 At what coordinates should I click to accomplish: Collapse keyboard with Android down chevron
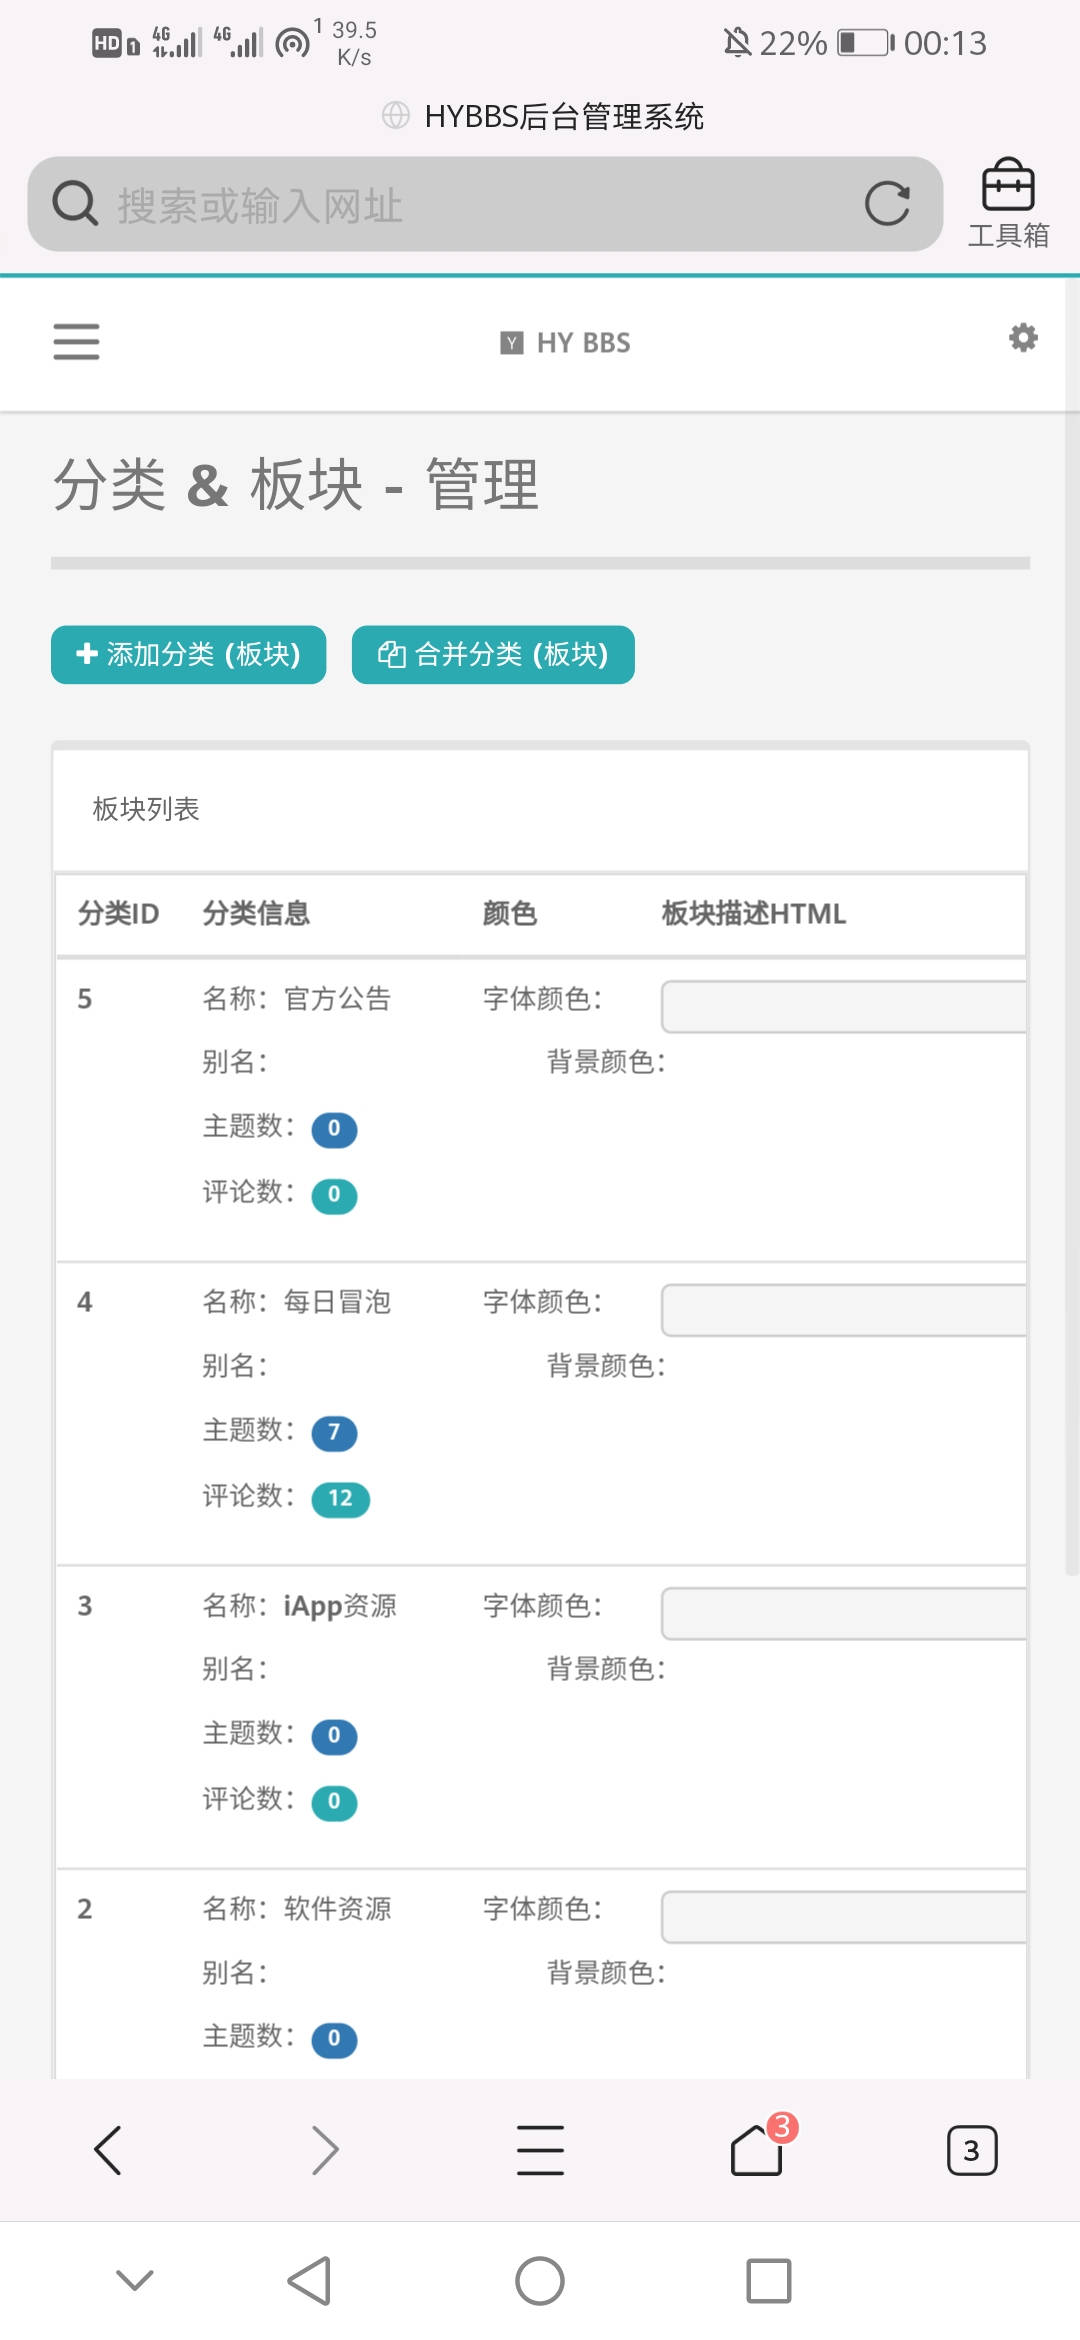click(x=135, y=2281)
